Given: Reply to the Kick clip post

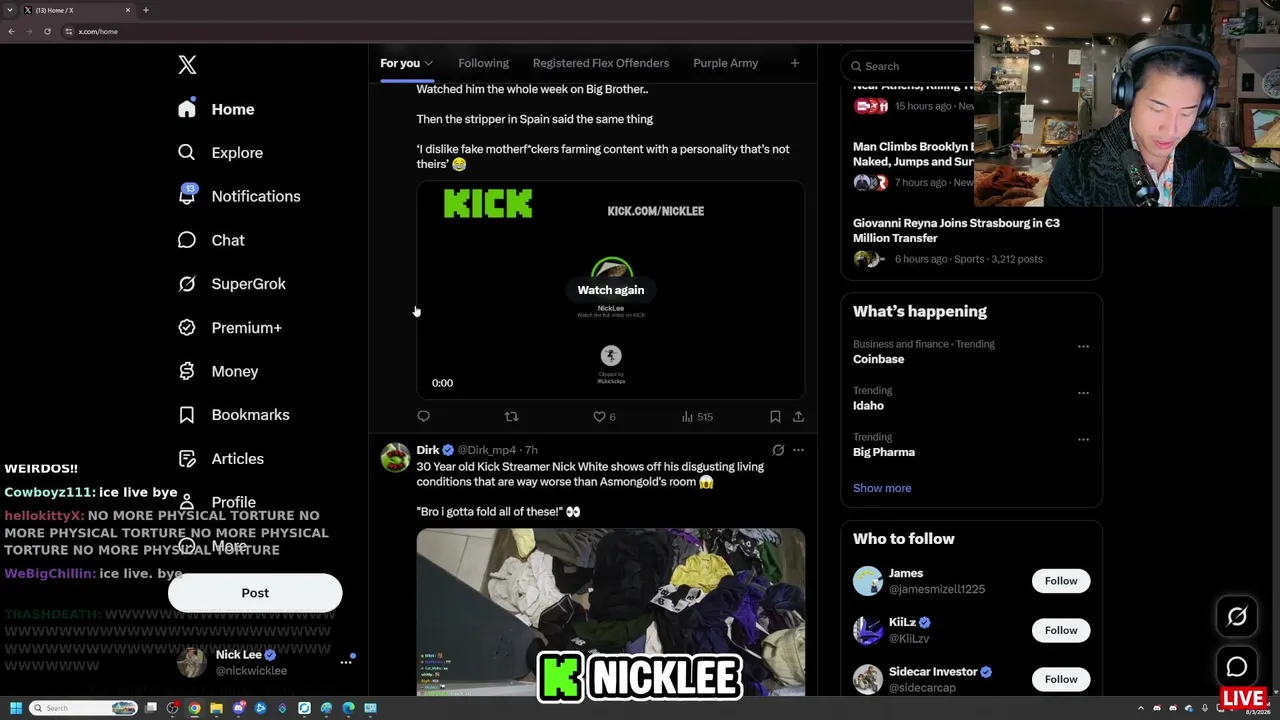Looking at the screenshot, I should 423,416.
